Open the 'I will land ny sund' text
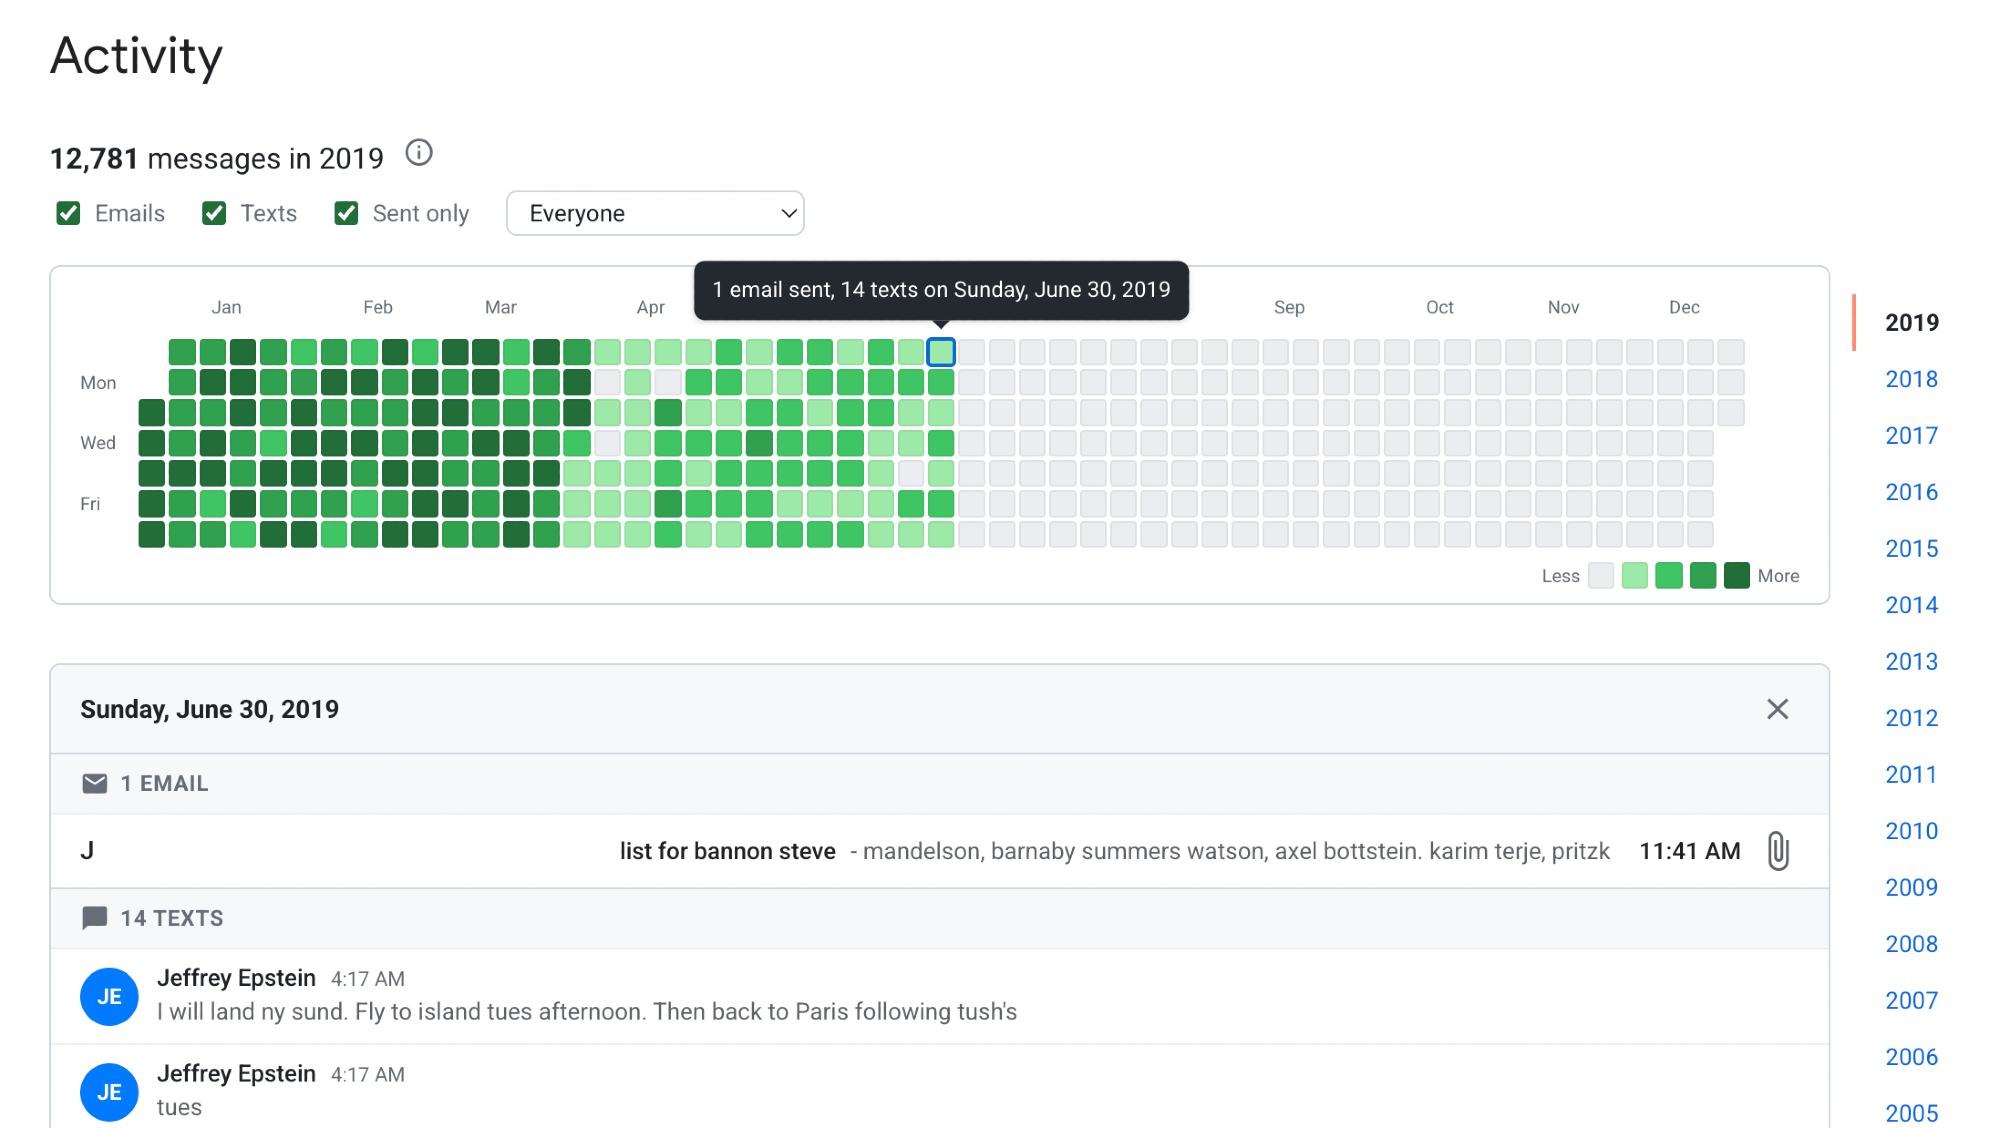 click(586, 1011)
